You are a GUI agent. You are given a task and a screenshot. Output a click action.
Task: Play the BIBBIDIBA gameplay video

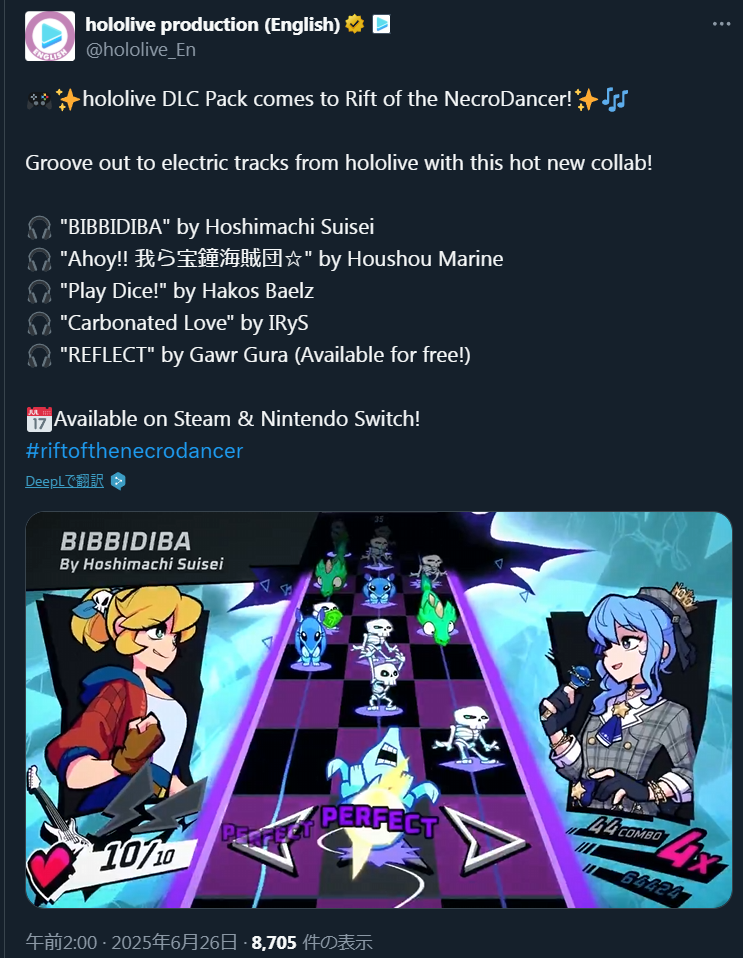[x=379, y=710]
